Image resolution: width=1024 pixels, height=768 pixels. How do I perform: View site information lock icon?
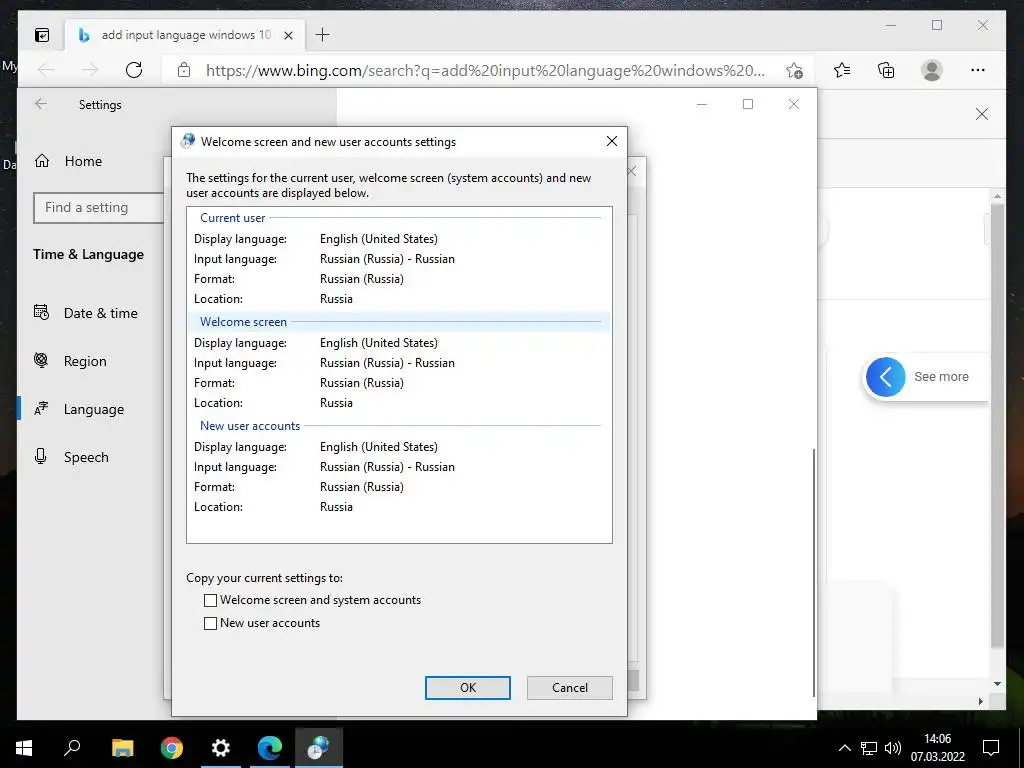(184, 70)
